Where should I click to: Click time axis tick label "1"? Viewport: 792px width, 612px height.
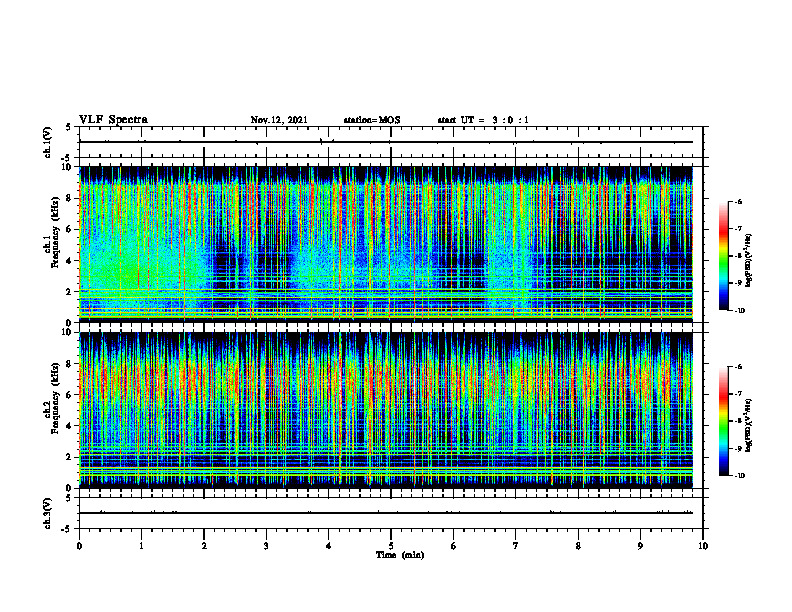pyautogui.click(x=141, y=546)
